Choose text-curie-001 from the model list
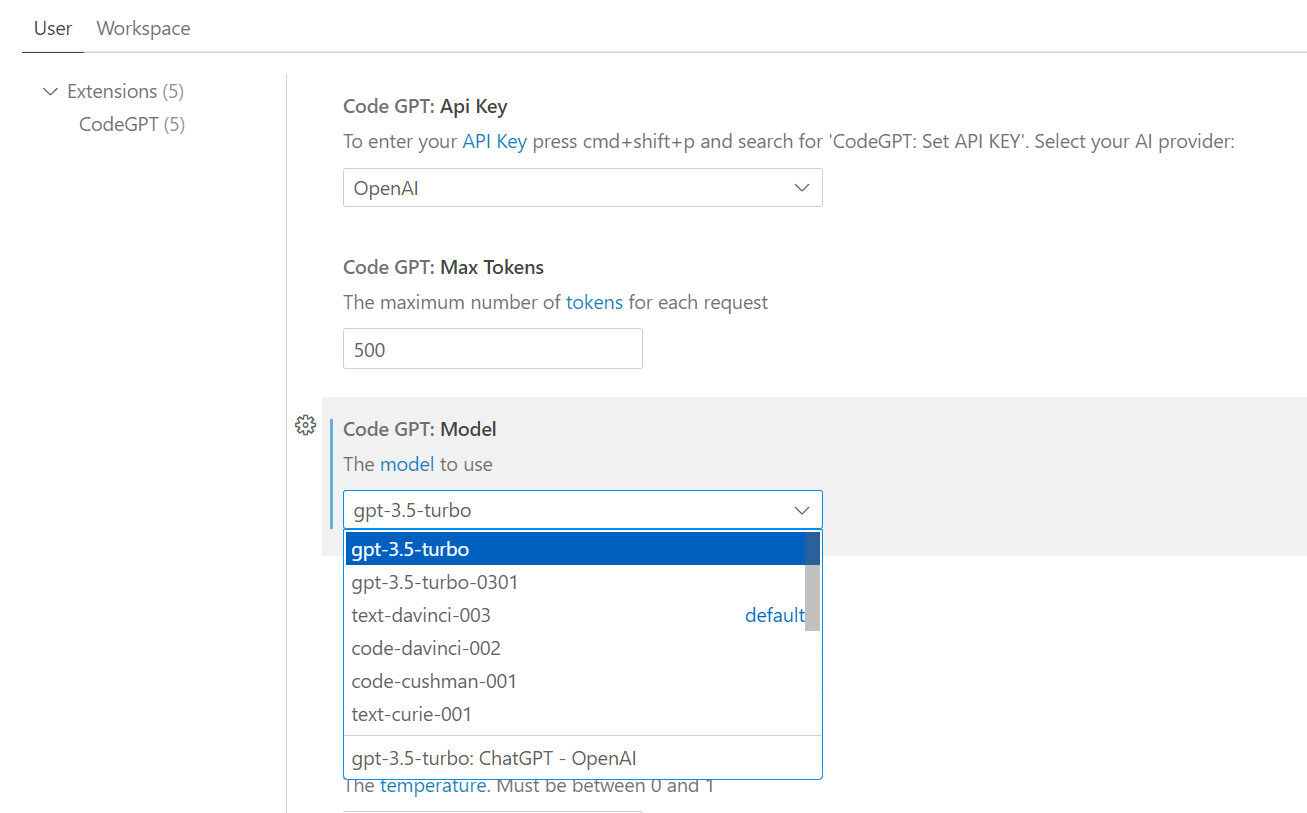1307x813 pixels. (576, 714)
